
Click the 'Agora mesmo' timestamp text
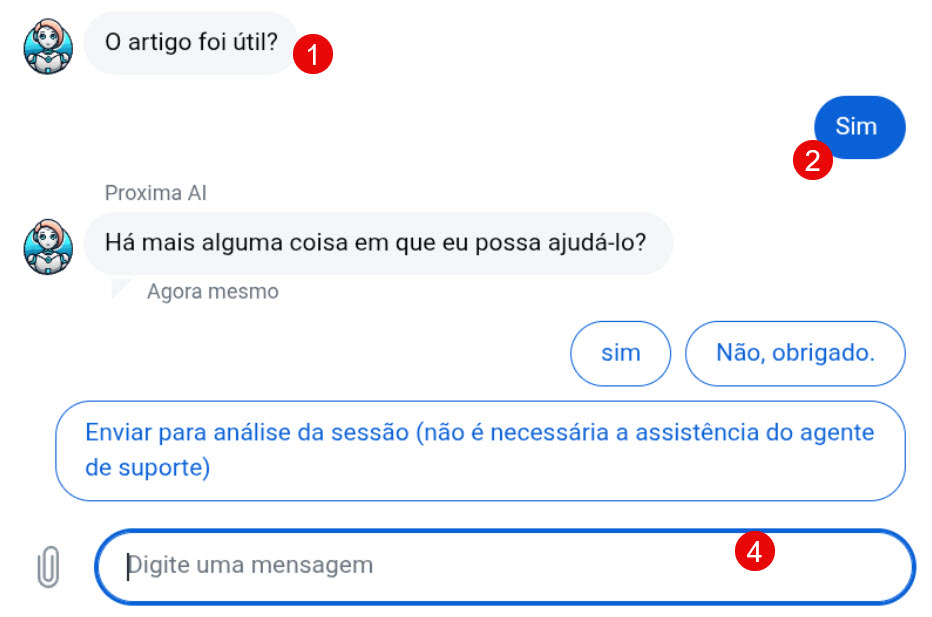pyautogui.click(x=211, y=291)
